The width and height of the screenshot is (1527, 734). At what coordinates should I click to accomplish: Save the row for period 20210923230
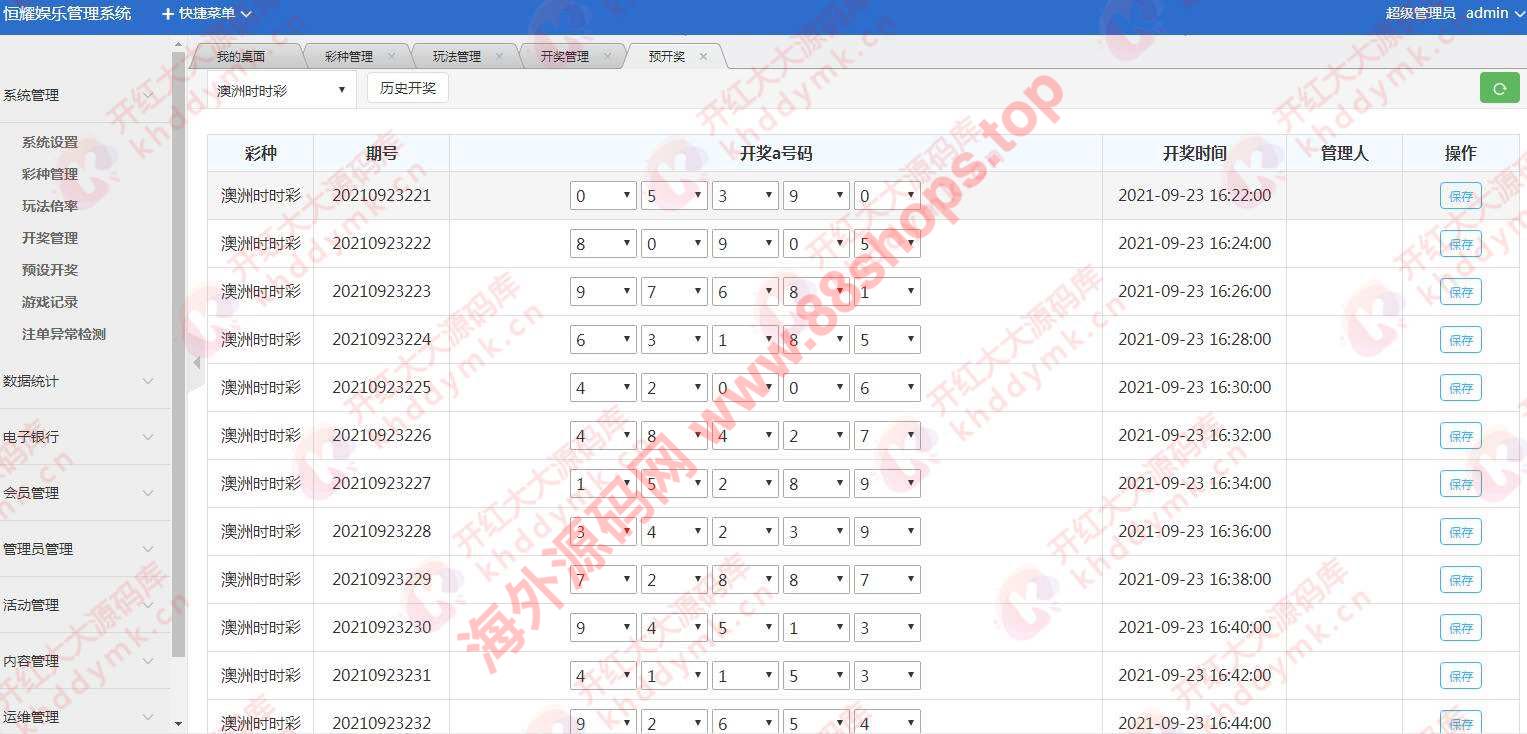point(1460,628)
